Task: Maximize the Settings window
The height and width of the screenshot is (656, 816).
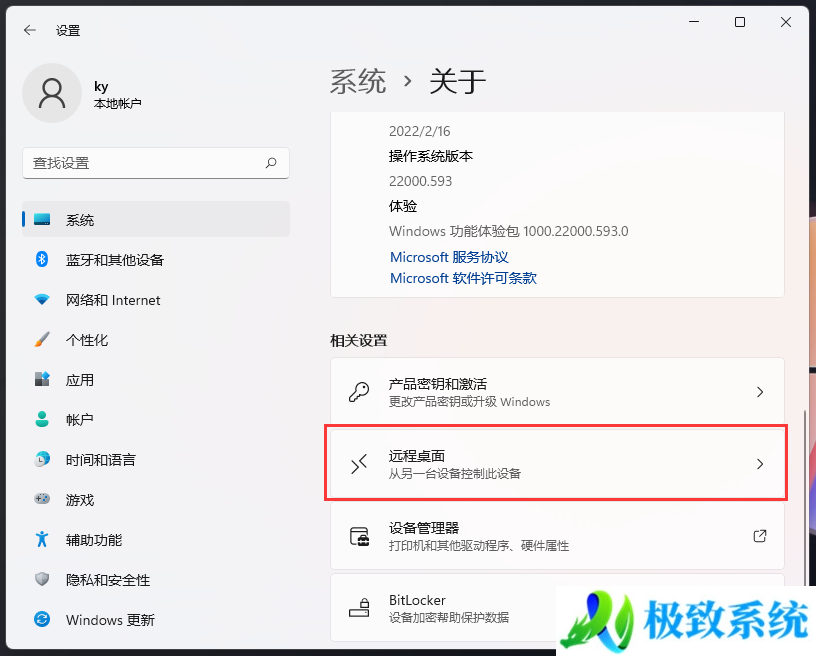Action: 740,22
